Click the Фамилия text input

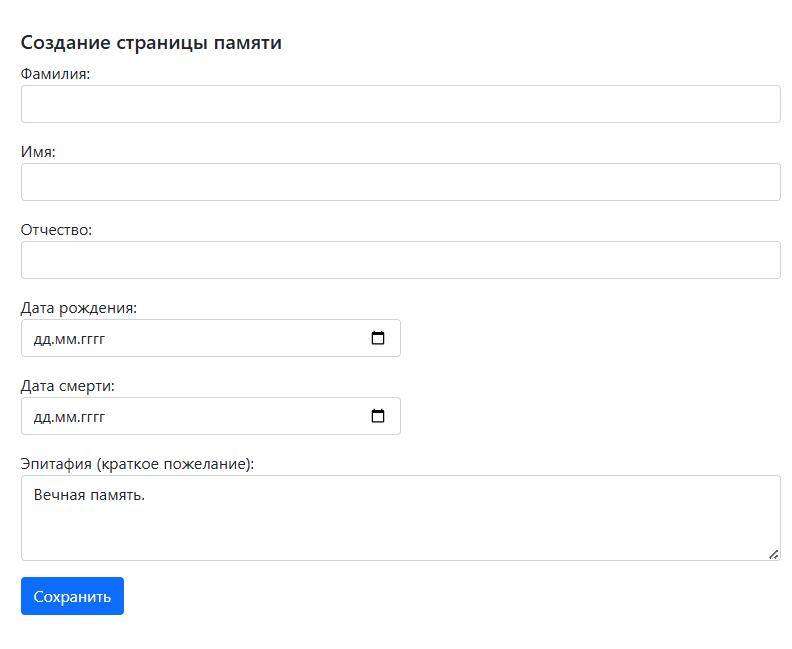(400, 104)
